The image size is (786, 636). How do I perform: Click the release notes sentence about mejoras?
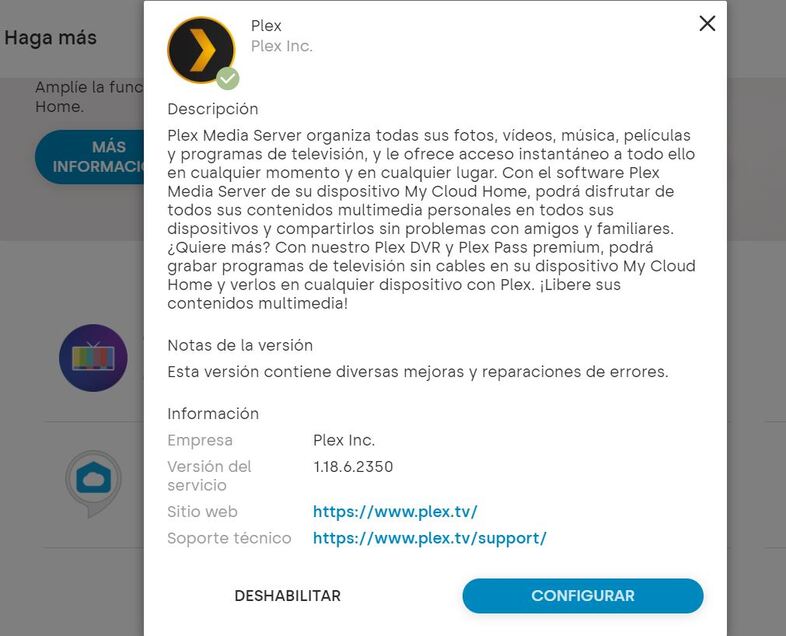[x=418, y=372]
